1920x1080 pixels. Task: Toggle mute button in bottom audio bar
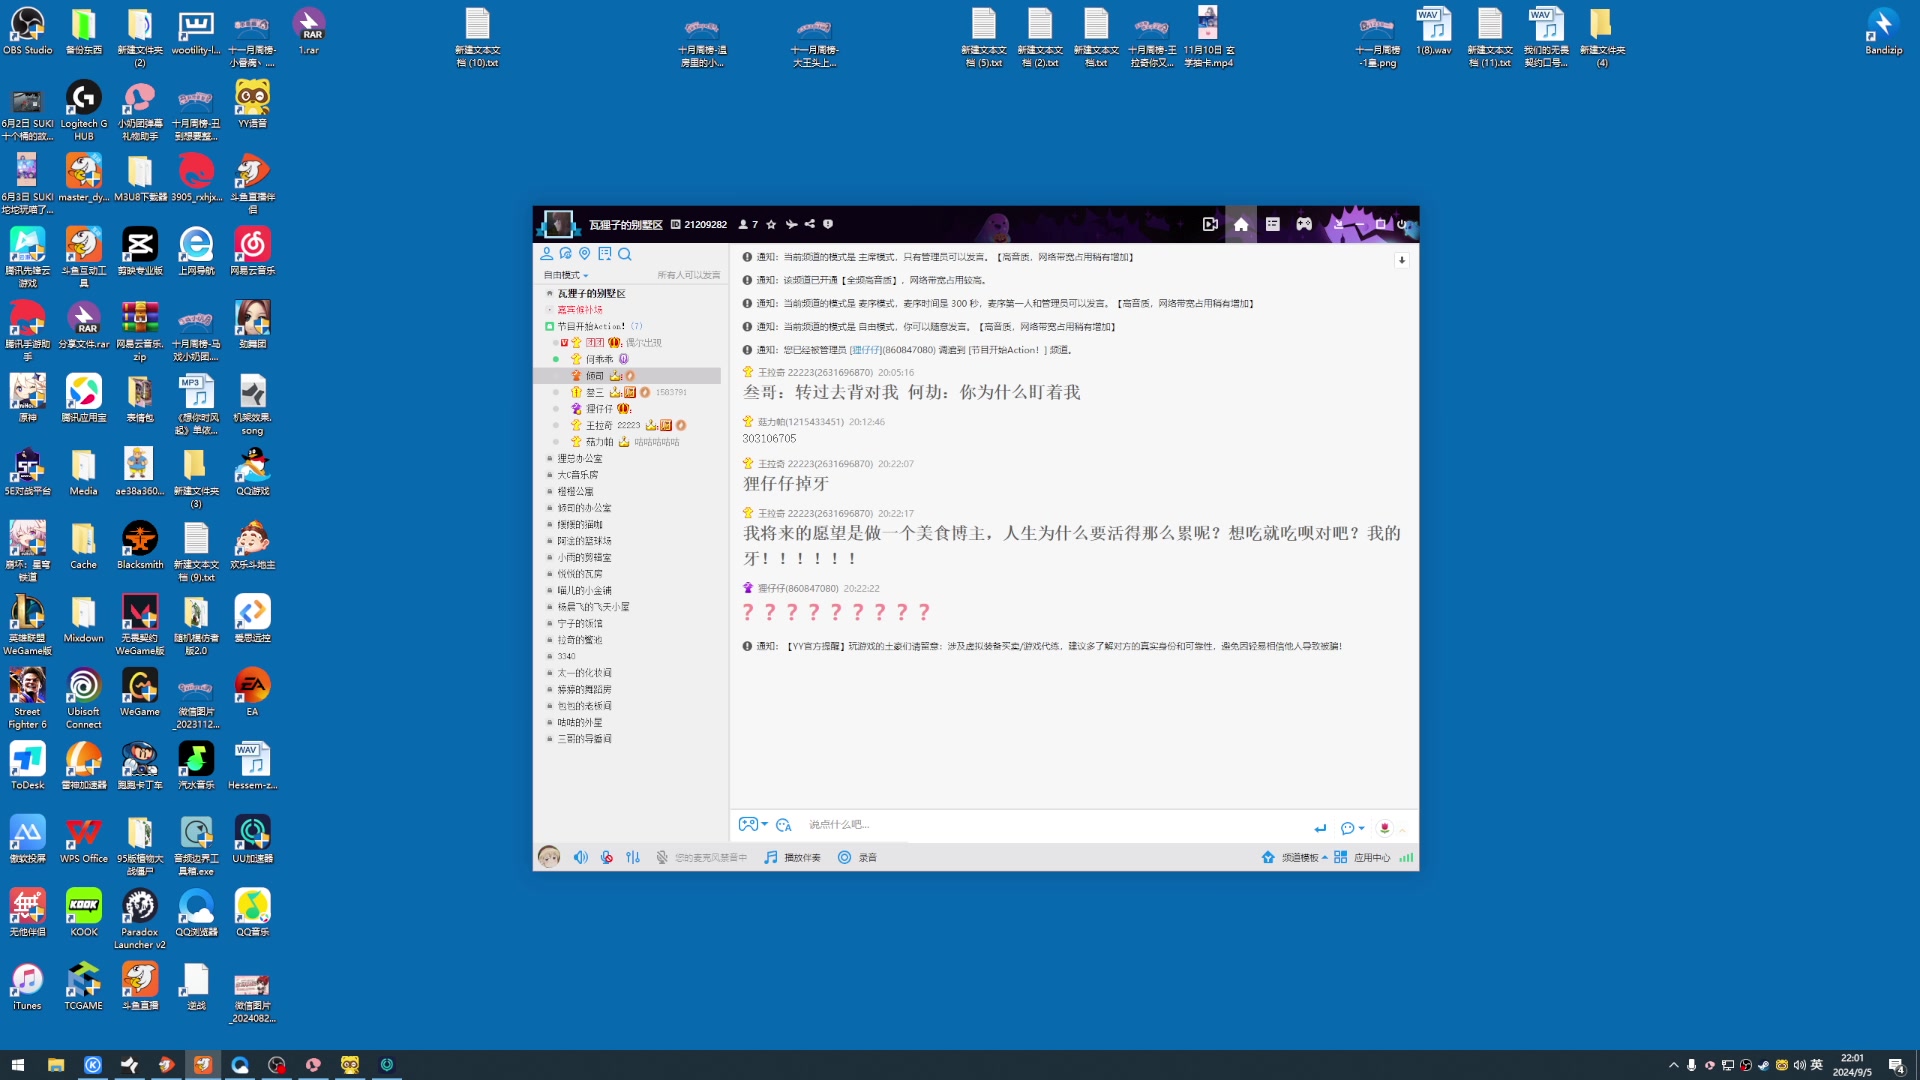click(x=582, y=857)
